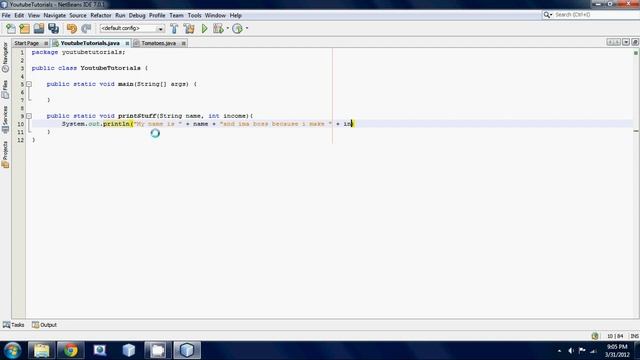Open Windows Explorer from the taskbar
The width and height of the screenshot is (640, 360).
(x=42, y=350)
